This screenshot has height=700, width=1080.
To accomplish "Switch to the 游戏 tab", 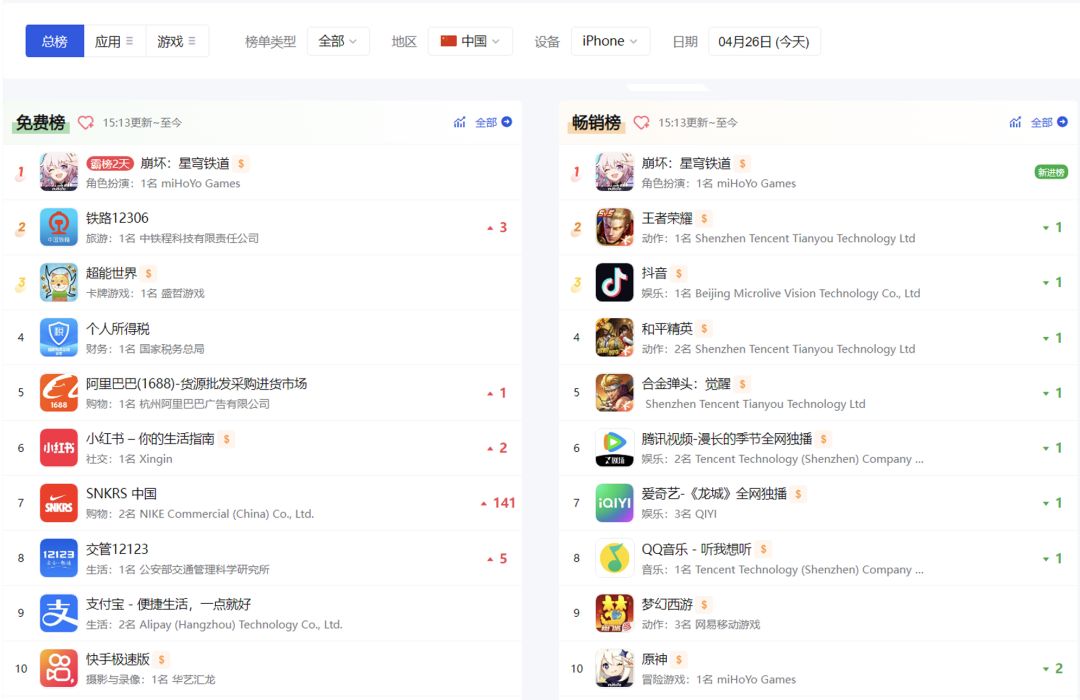I will tap(176, 41).
